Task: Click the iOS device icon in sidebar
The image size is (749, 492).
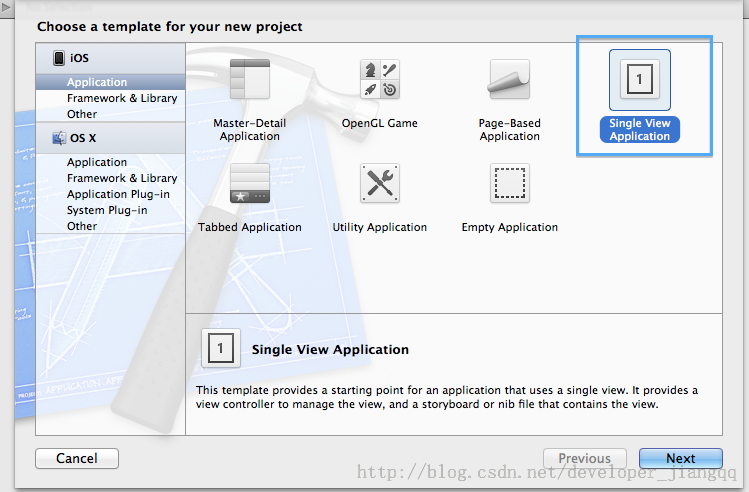Action: (59, 58)
